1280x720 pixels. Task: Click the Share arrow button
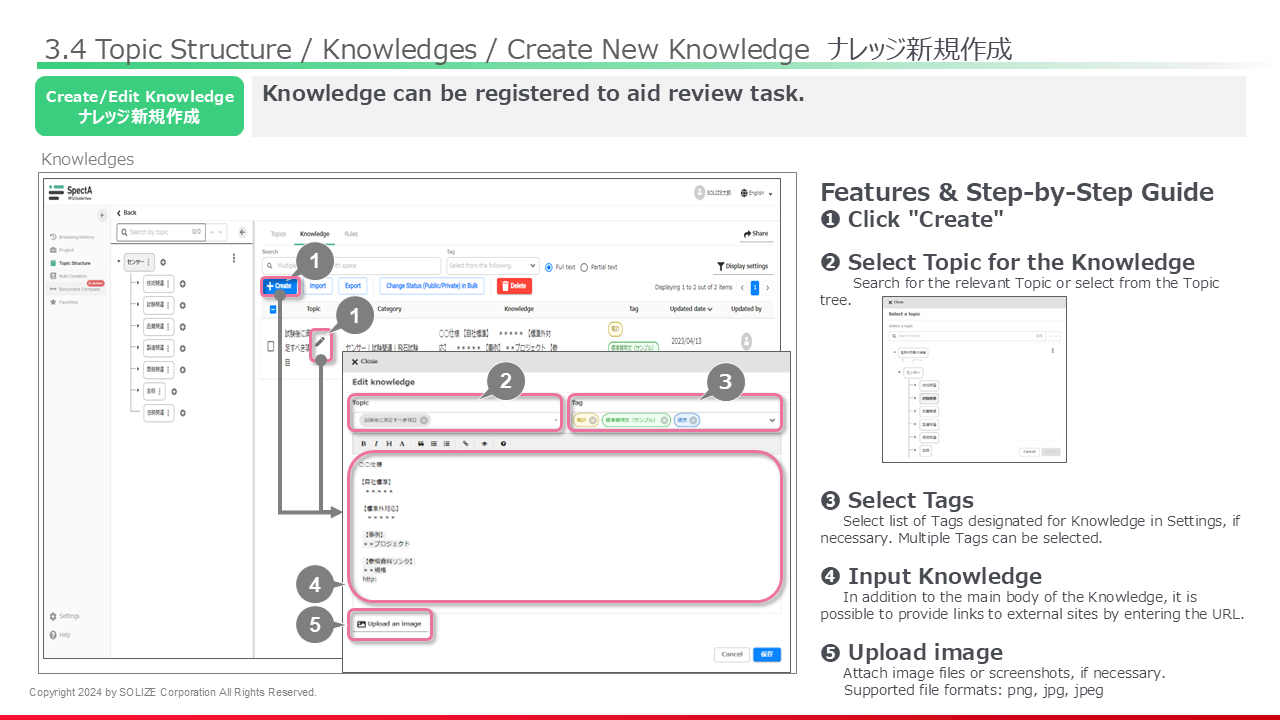(756, 234)
